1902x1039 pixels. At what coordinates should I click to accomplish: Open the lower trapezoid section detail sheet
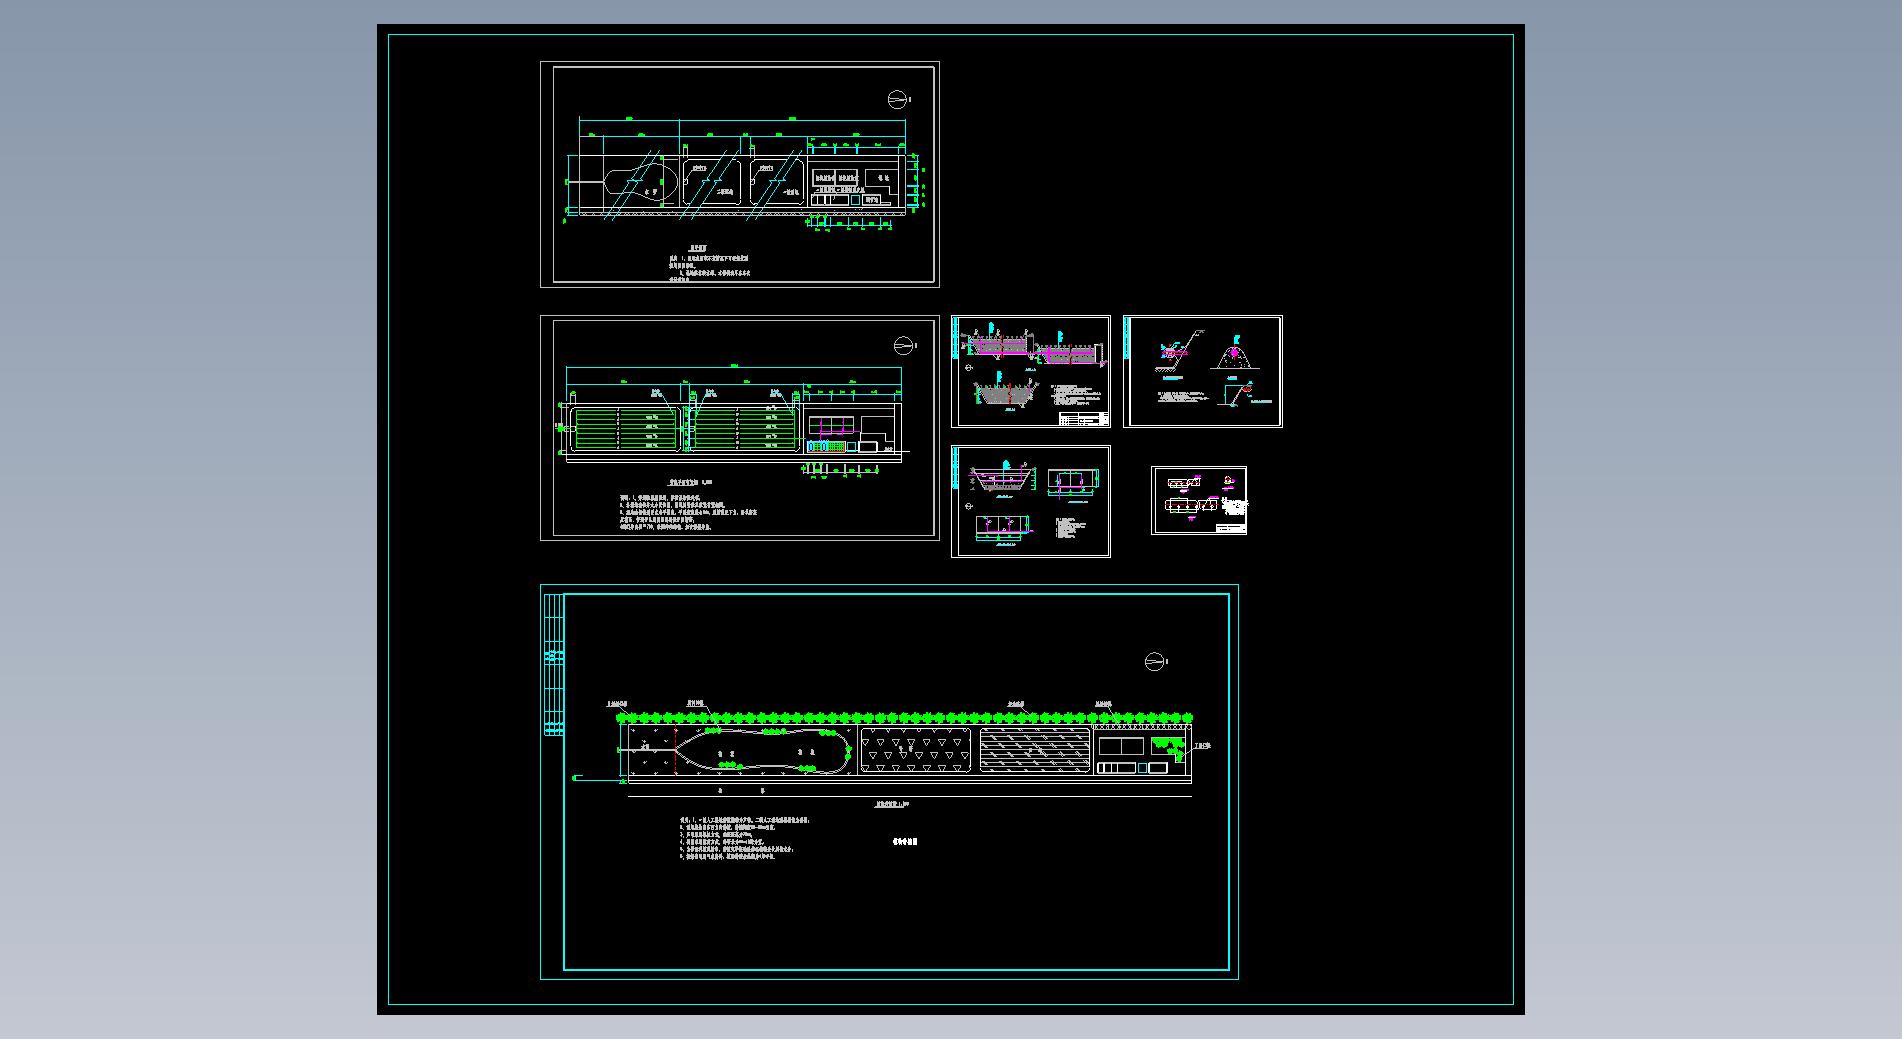click(1031, 501)
